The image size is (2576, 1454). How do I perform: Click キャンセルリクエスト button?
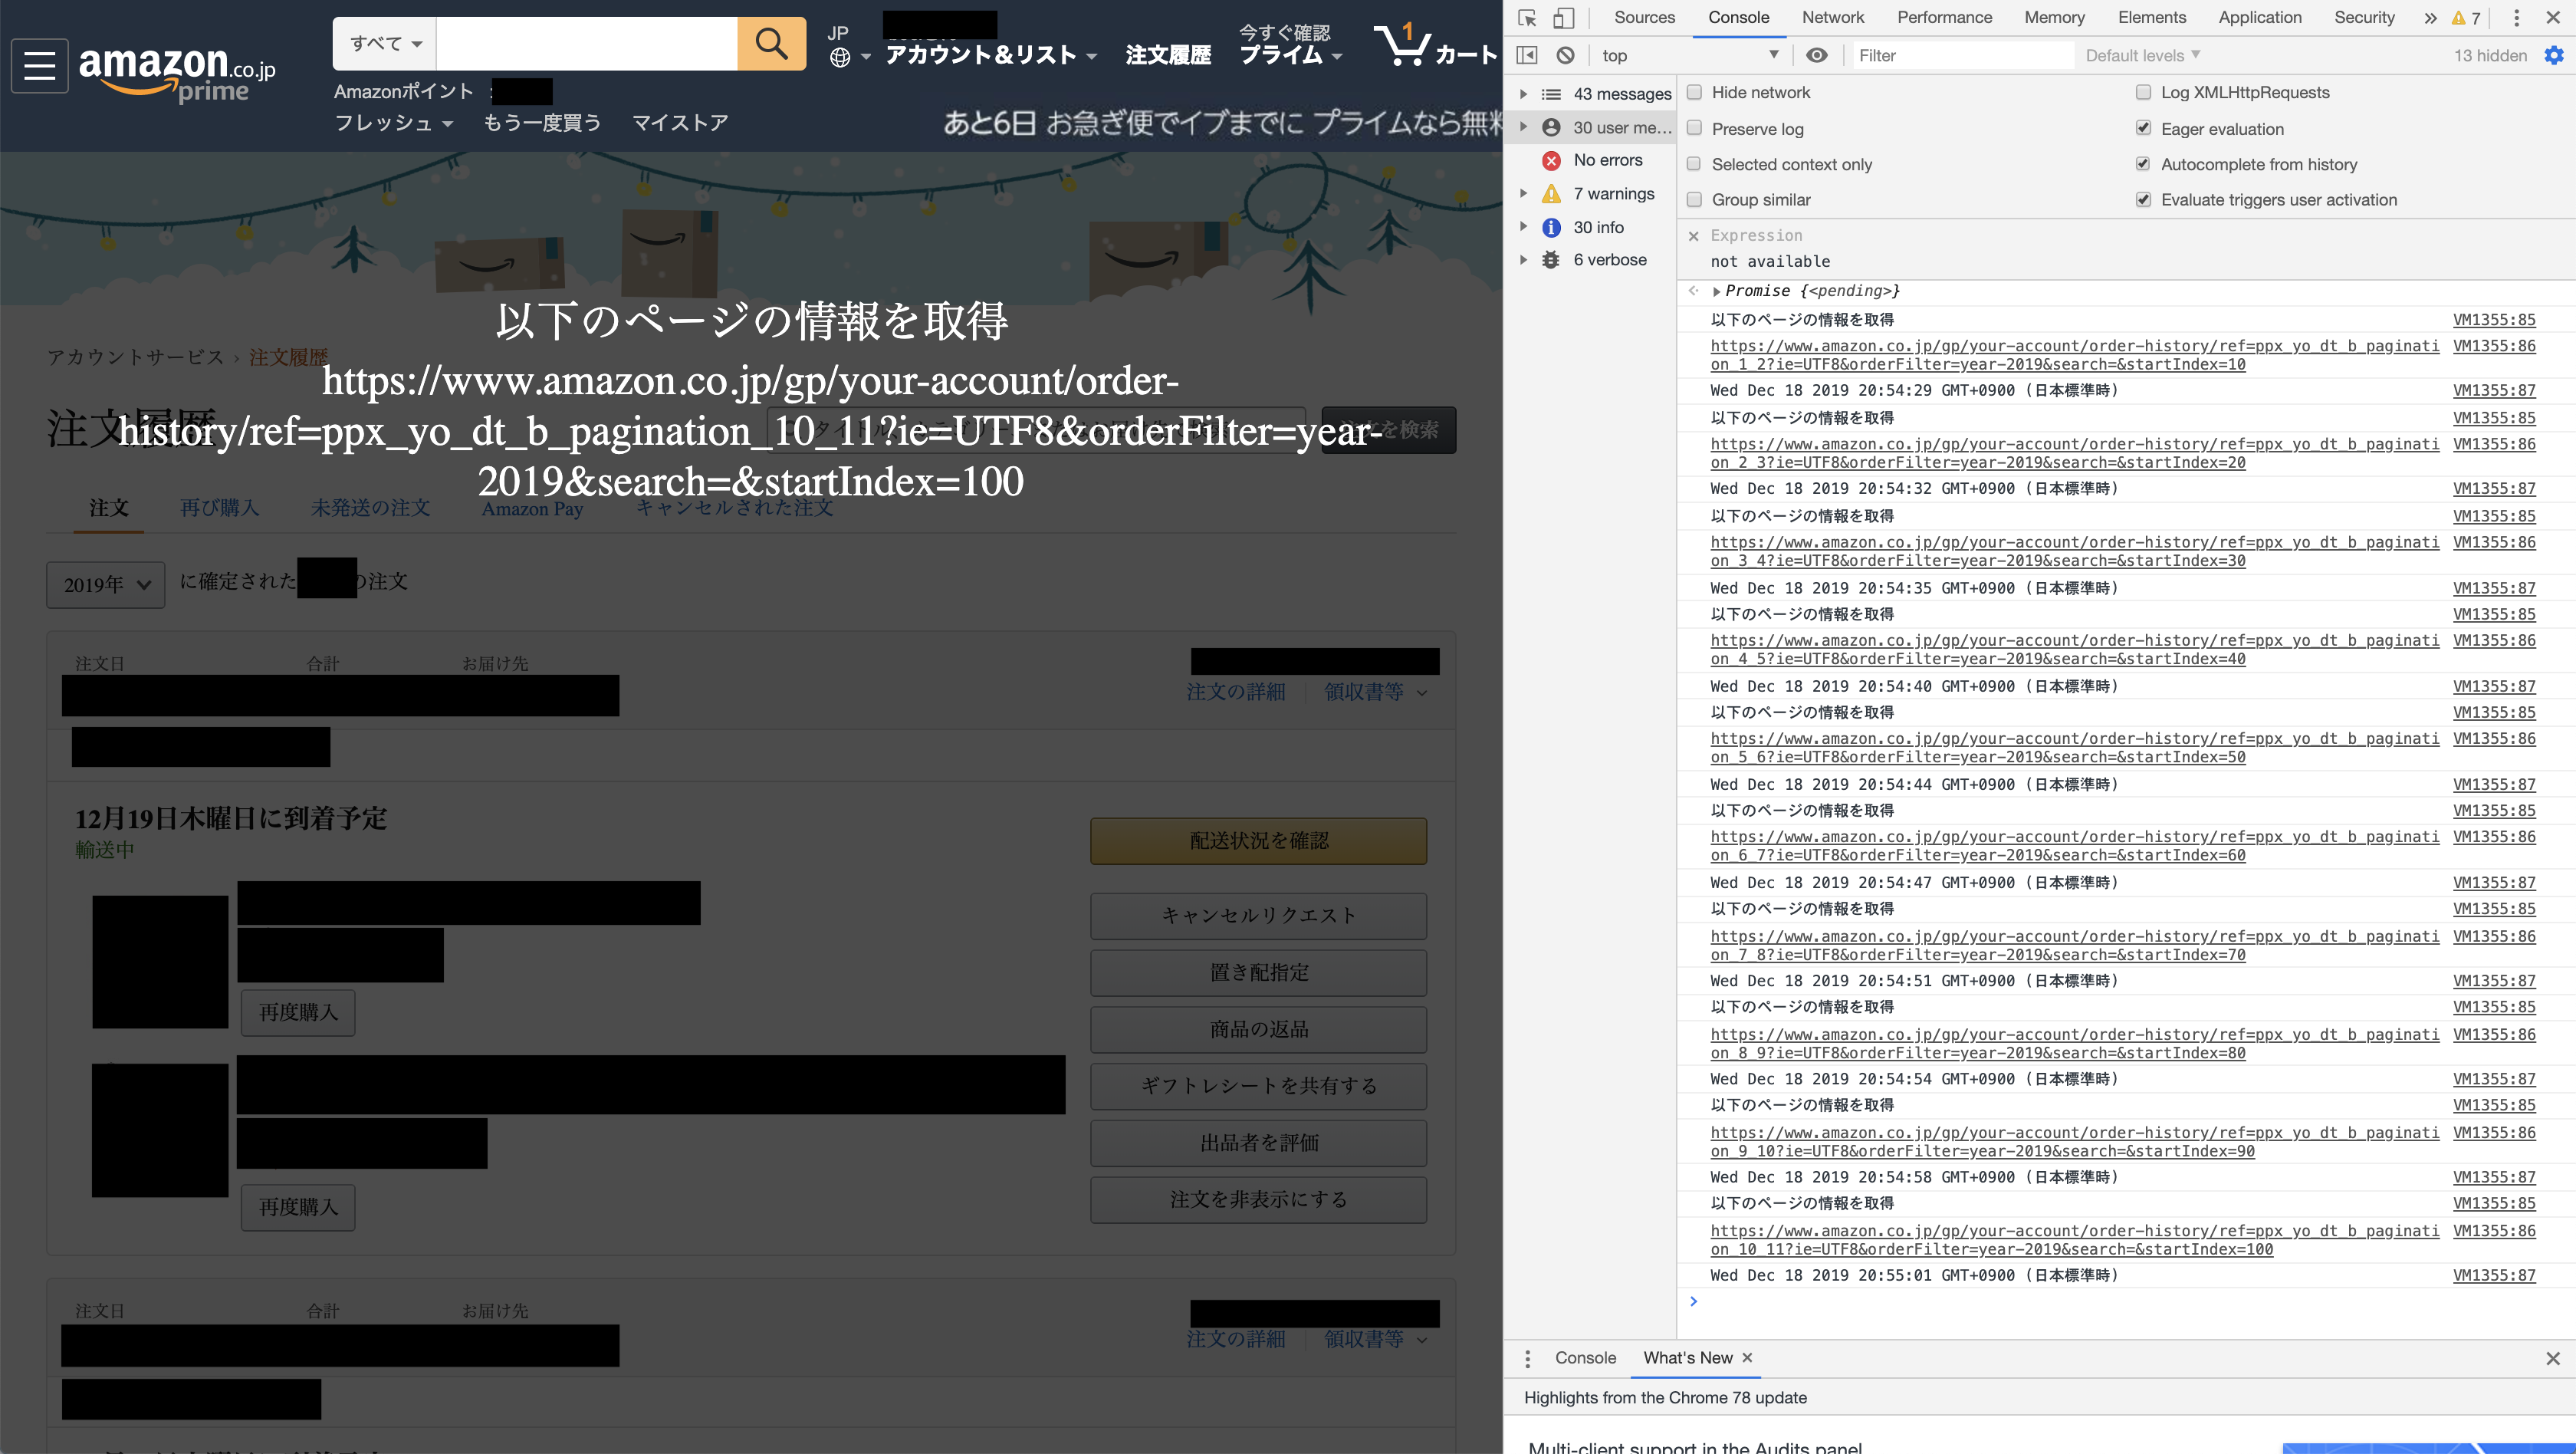click(x=1258, y=916)
